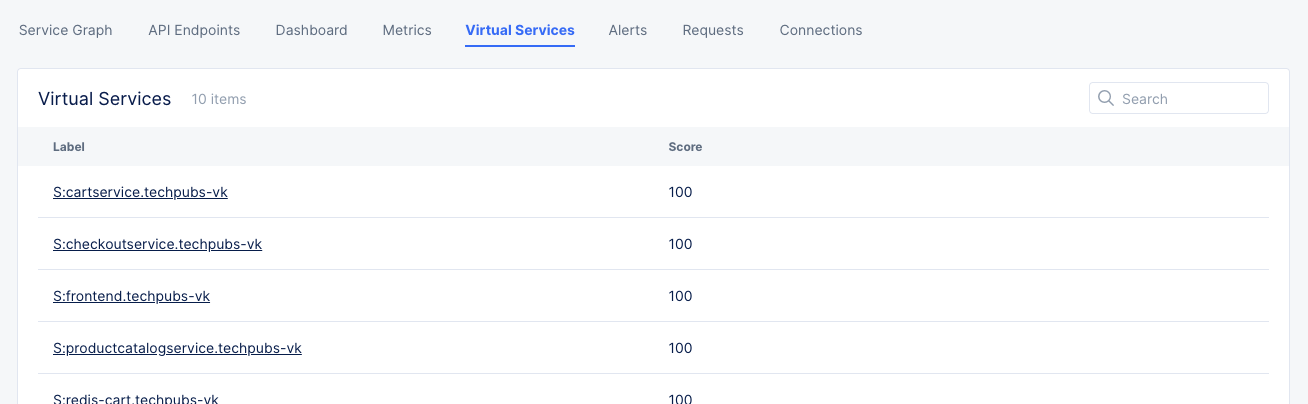Click score 100 in the cartservice row
This screenshot has height=404, width=1308.
(680, 192)
